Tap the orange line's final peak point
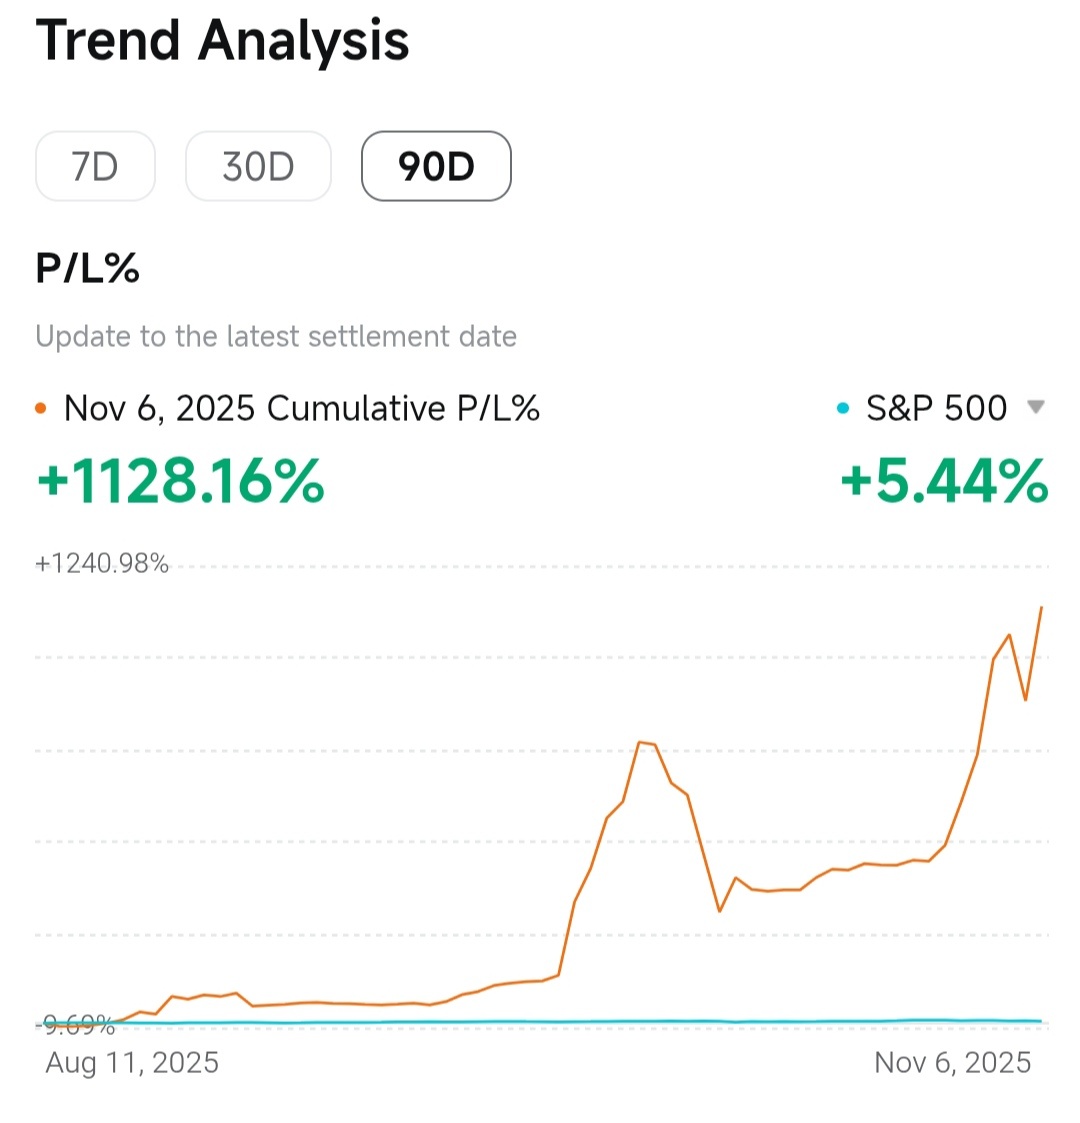The width and height of the screenshot is (1080, 1123). click(x=1041, y=607)
